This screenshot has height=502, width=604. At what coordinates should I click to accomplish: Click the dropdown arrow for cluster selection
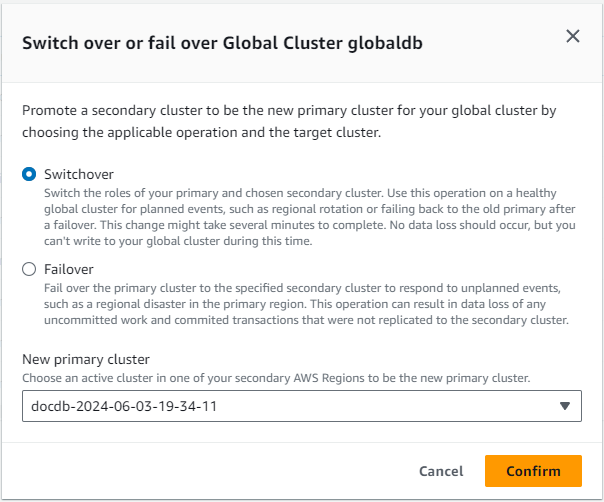pos(565,406)
